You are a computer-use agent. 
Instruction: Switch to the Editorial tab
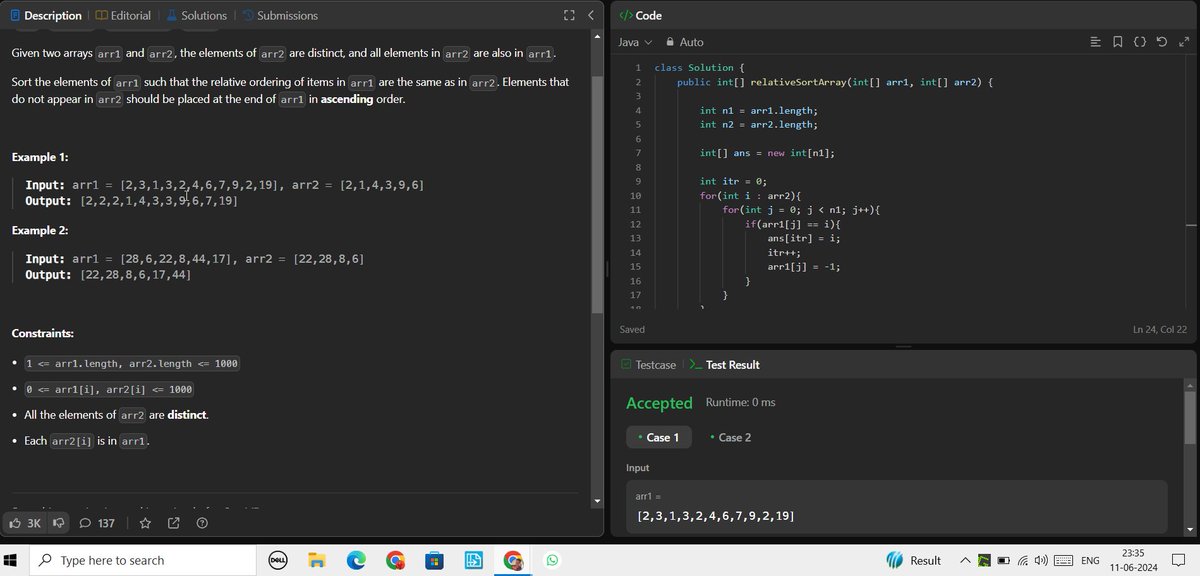[124, 15]
